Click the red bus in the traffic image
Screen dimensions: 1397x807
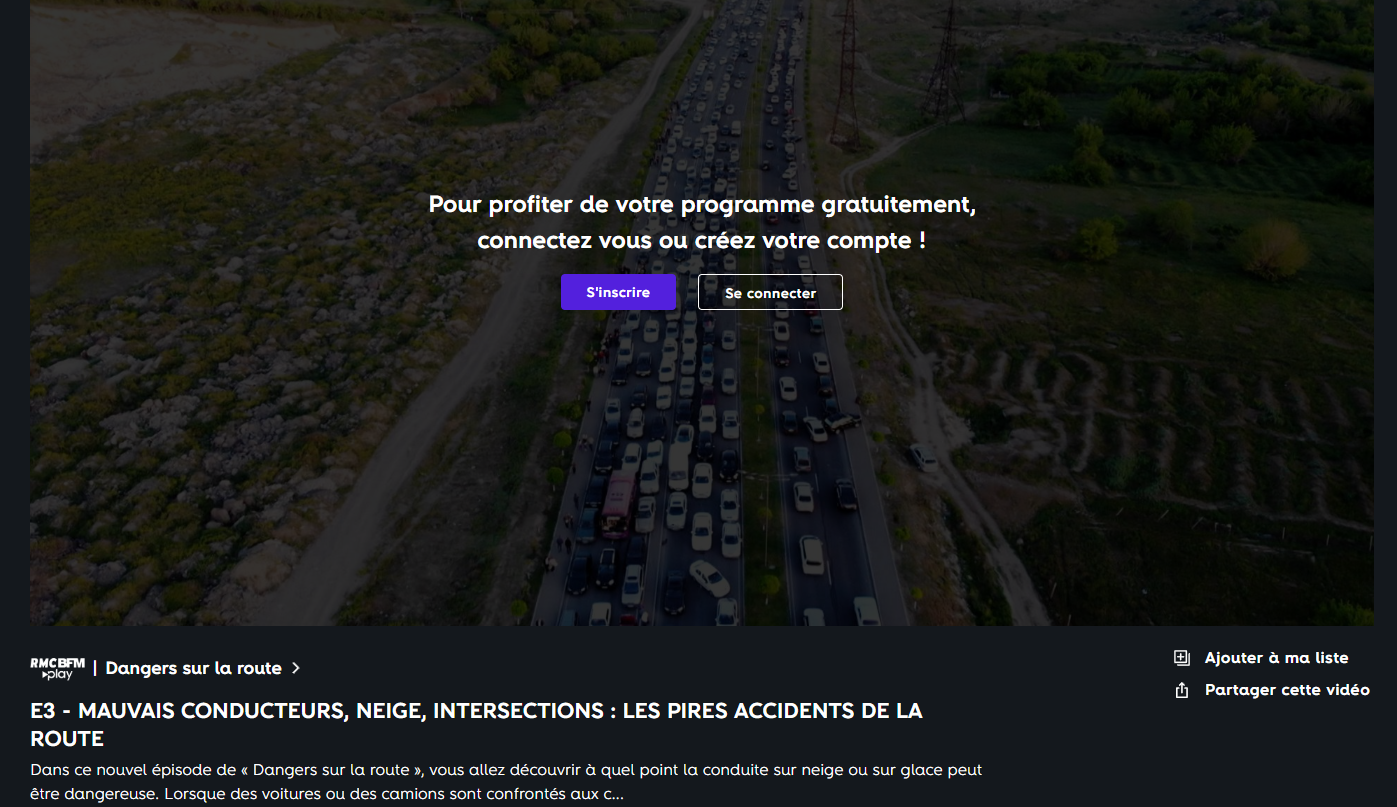click(618, 505)
